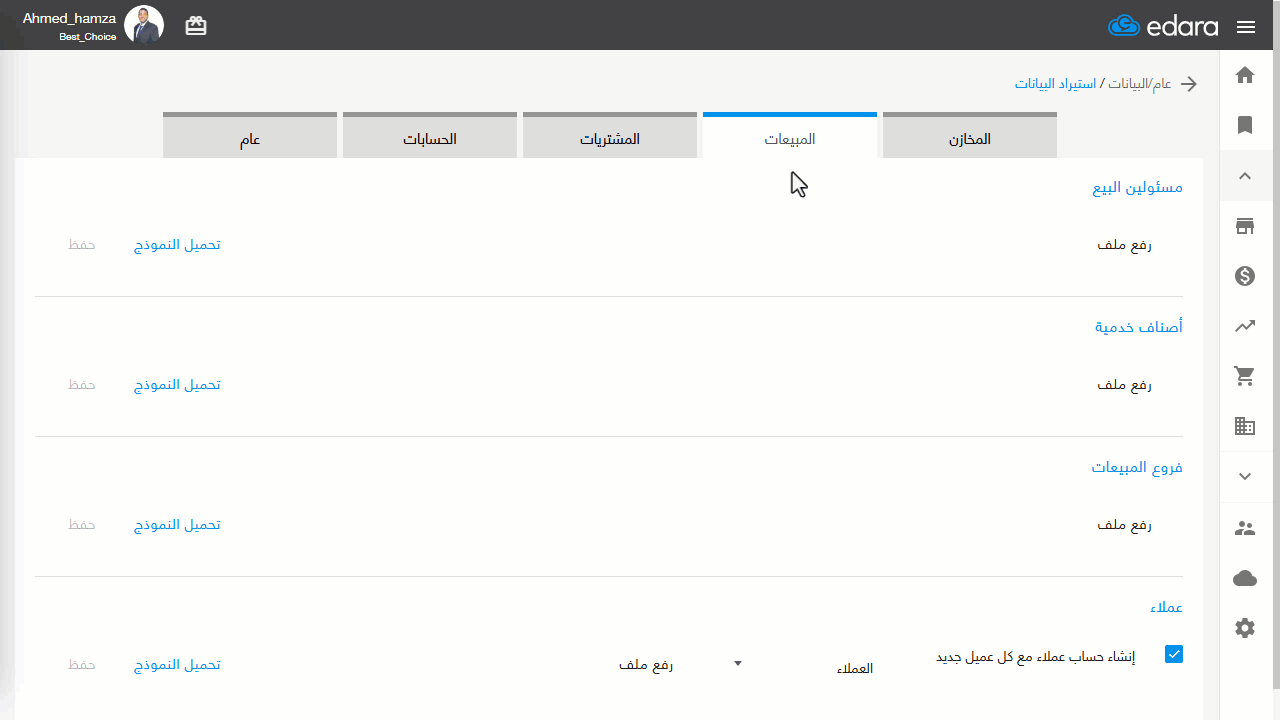This screenshot has width=1280, height=720.
Task: Expand sidebar section with down chevron
Action: click(x=1245, y=477)
